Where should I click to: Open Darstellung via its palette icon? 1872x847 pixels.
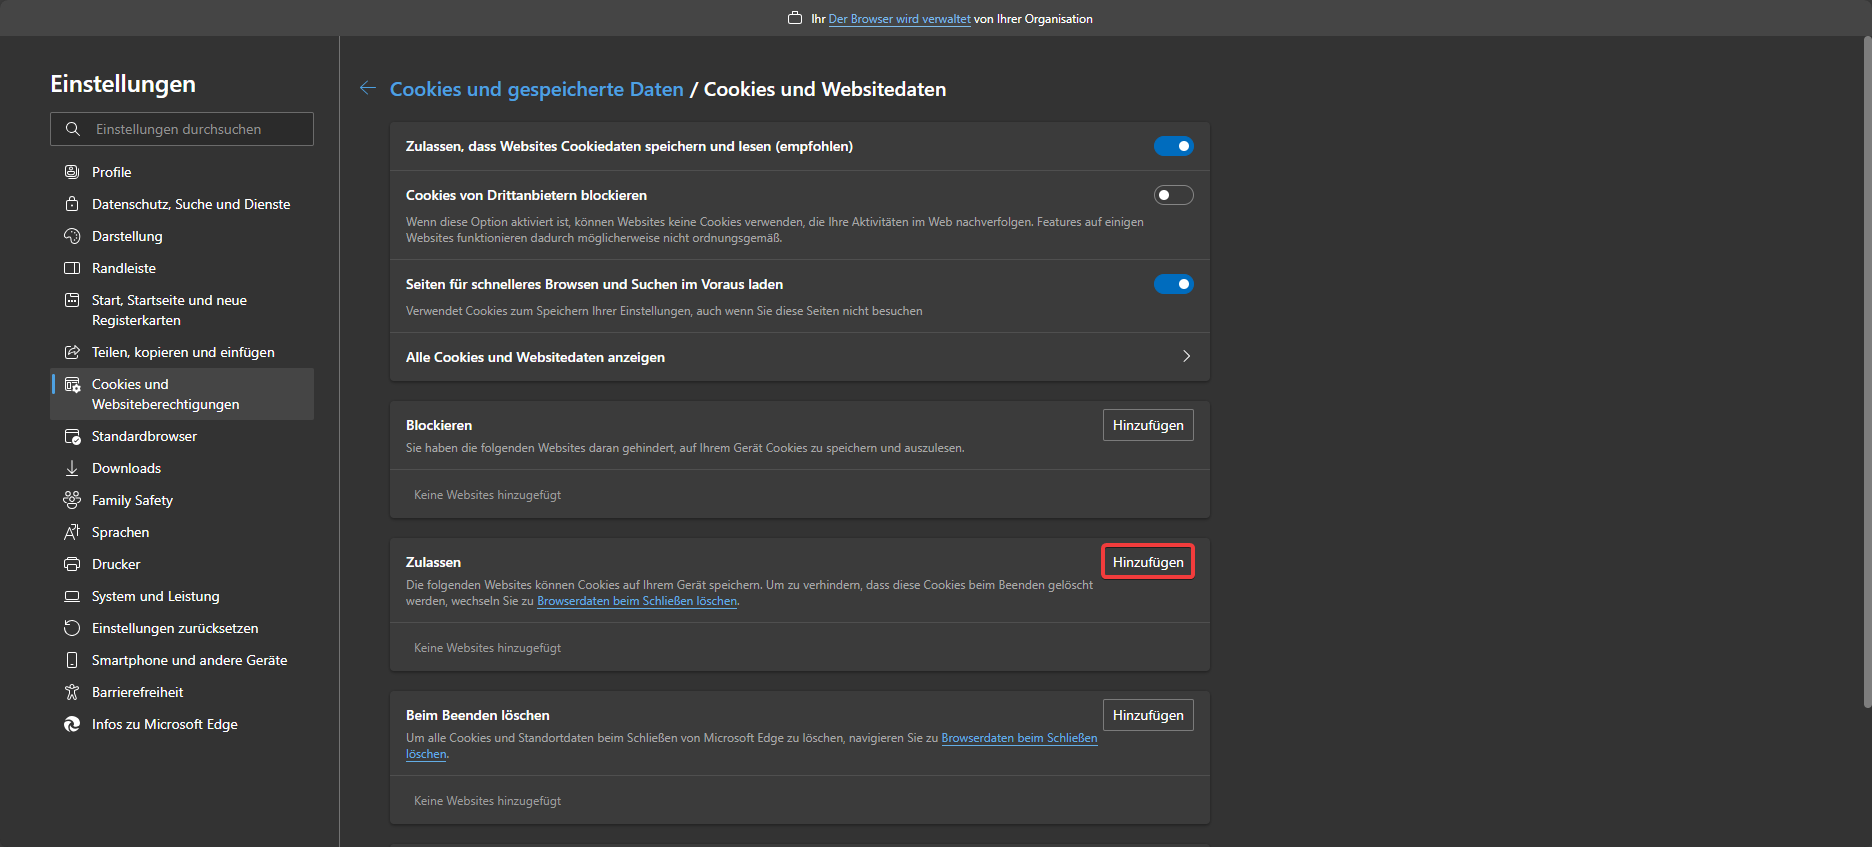(72, 236)
